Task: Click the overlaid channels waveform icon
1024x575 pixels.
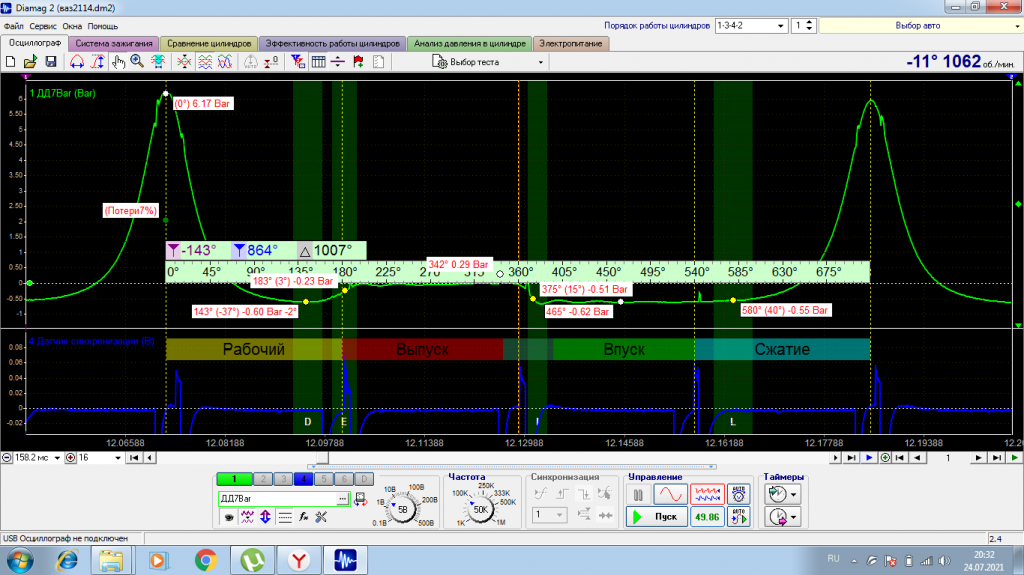Action: coord(225,62)
